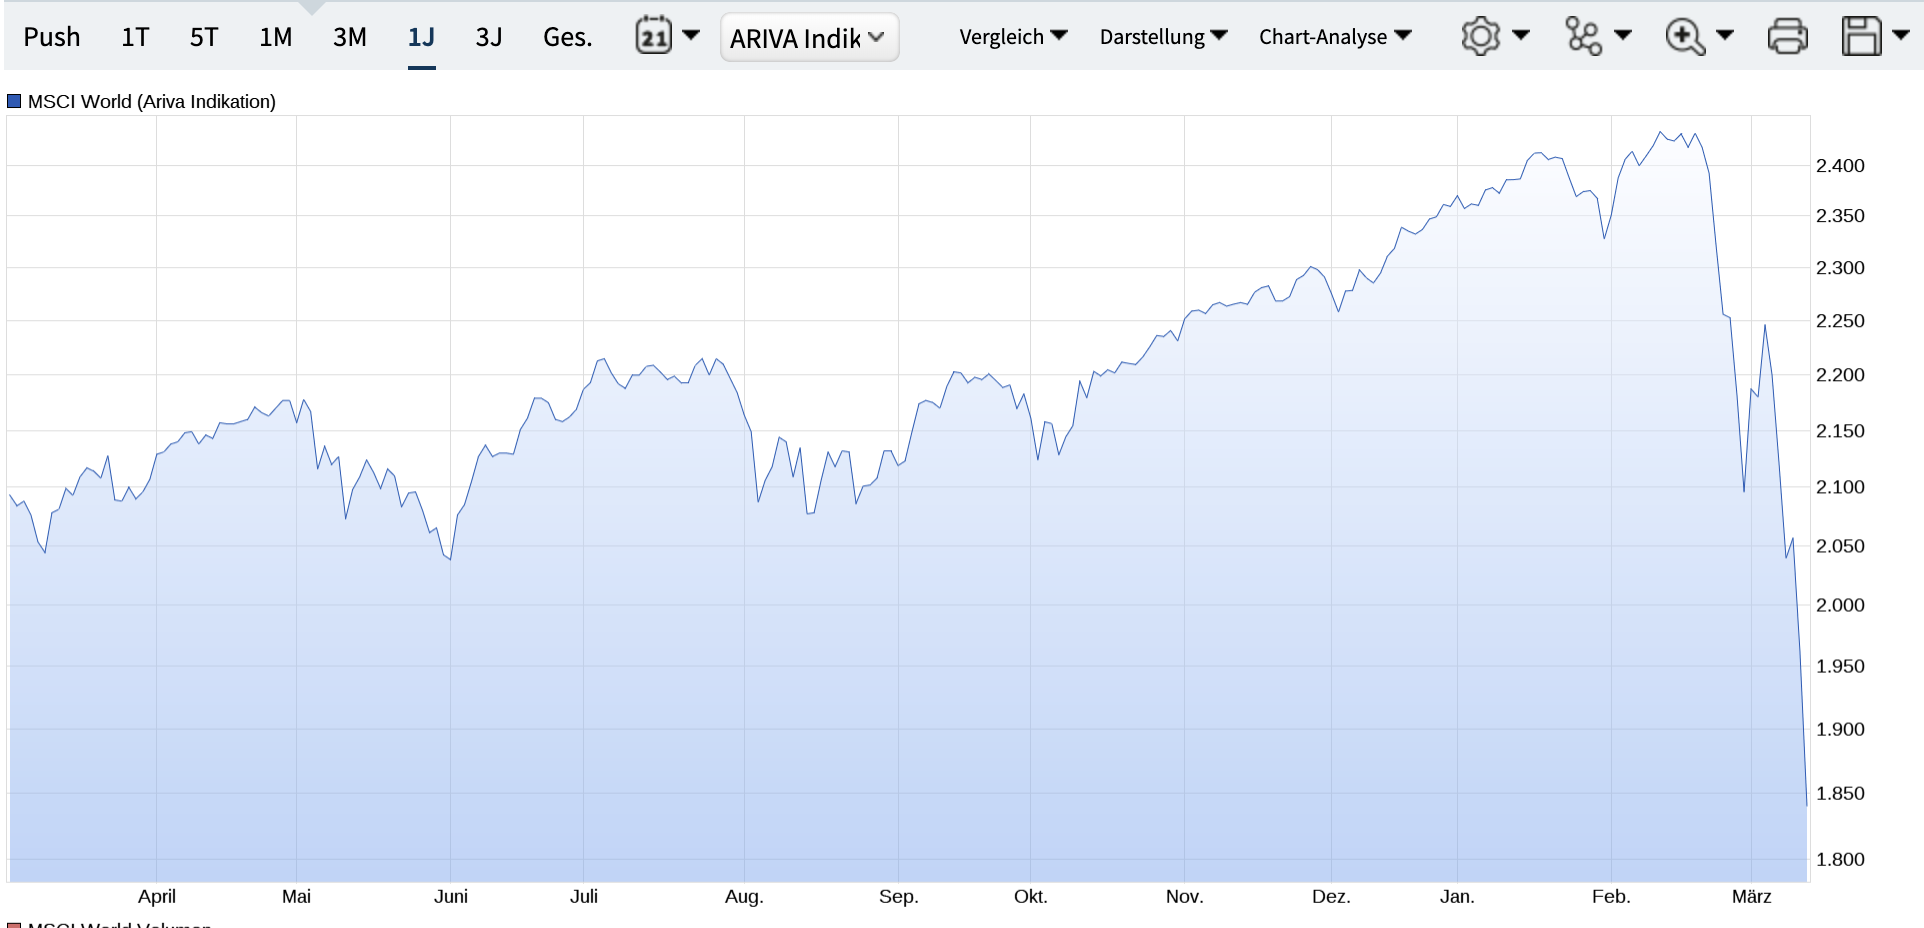
Task: Toggle Push live updates
Action: [52, 37]
